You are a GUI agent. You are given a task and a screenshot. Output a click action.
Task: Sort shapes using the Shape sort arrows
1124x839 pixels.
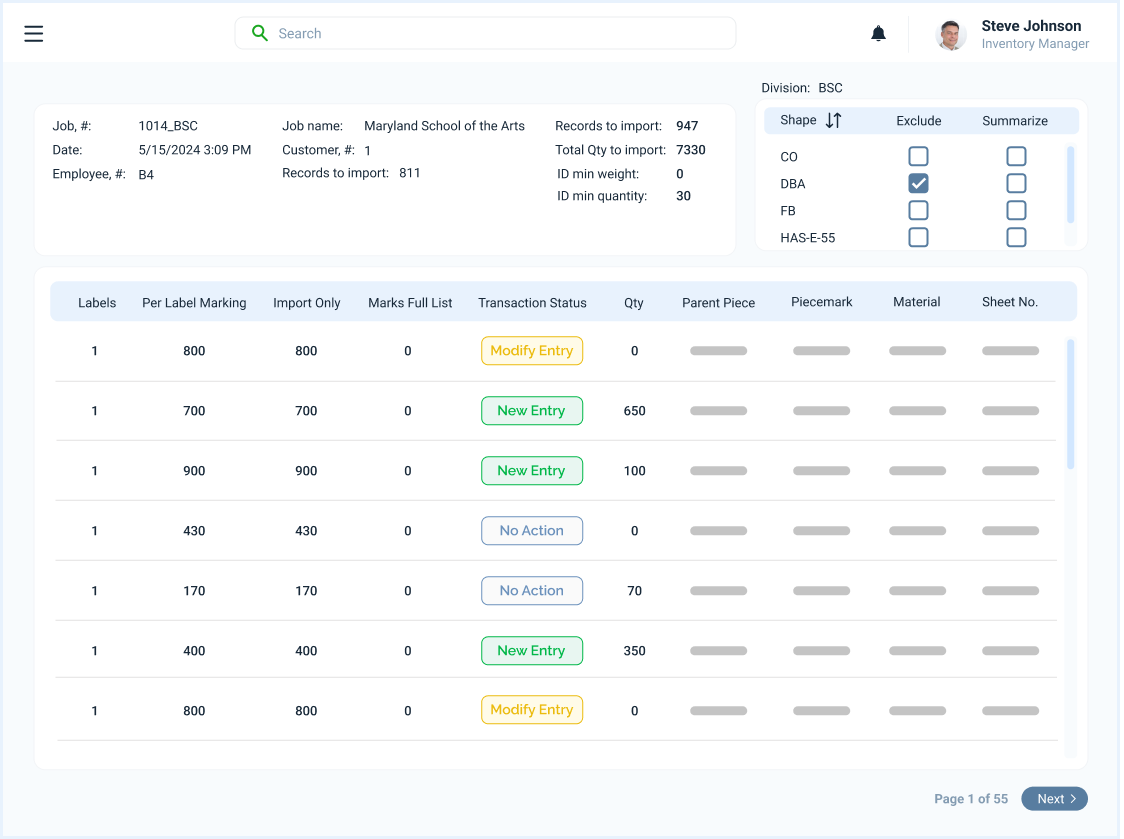click(x=833, y=121)
